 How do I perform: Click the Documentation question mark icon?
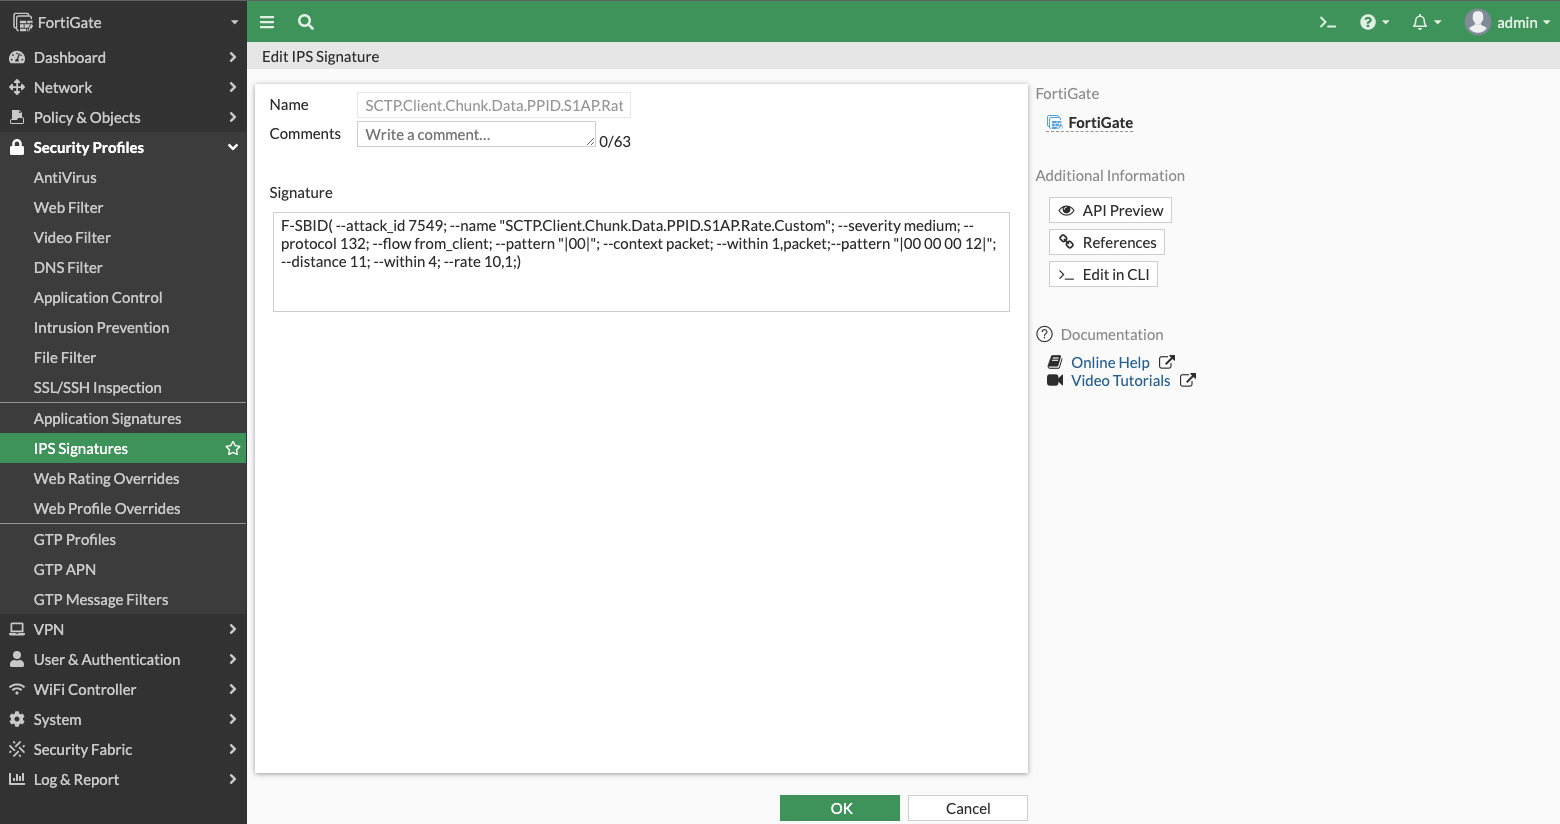pos(1044,334)
